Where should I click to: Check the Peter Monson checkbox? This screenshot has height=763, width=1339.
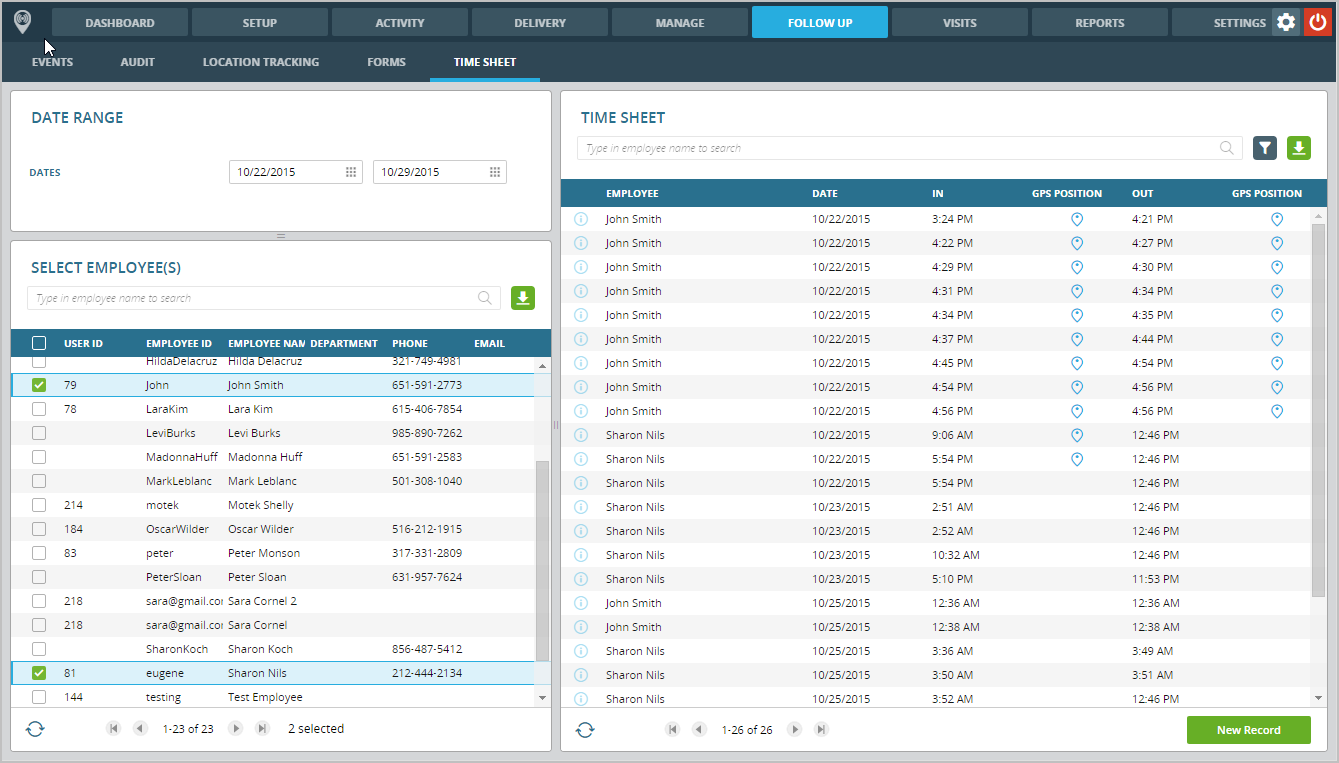coord(39,553)
